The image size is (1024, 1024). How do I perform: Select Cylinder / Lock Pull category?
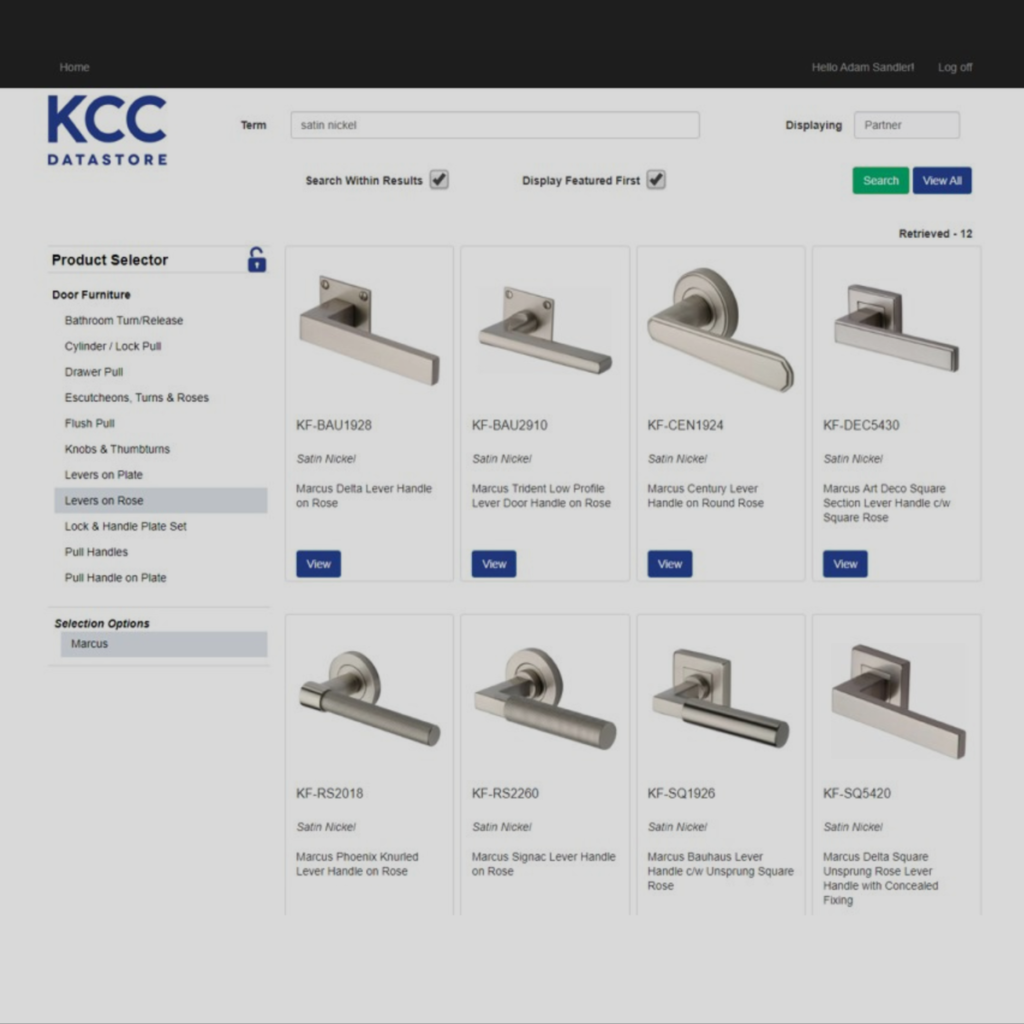pos(112,346)
